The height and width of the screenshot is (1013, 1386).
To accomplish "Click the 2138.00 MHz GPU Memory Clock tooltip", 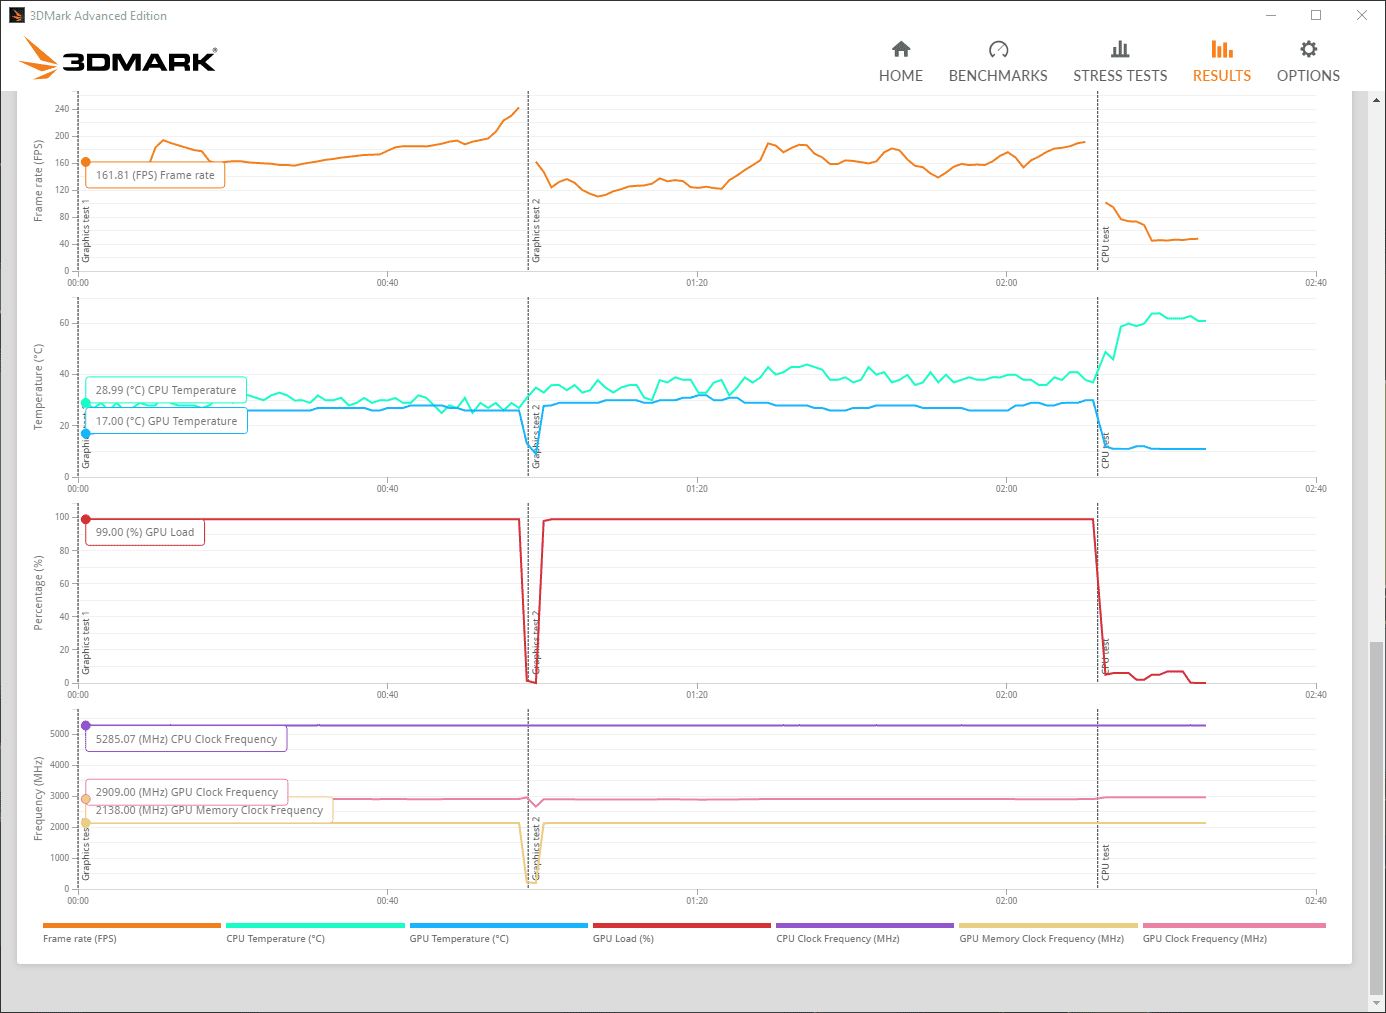I will pyautogui.click(x=209, y=811).
